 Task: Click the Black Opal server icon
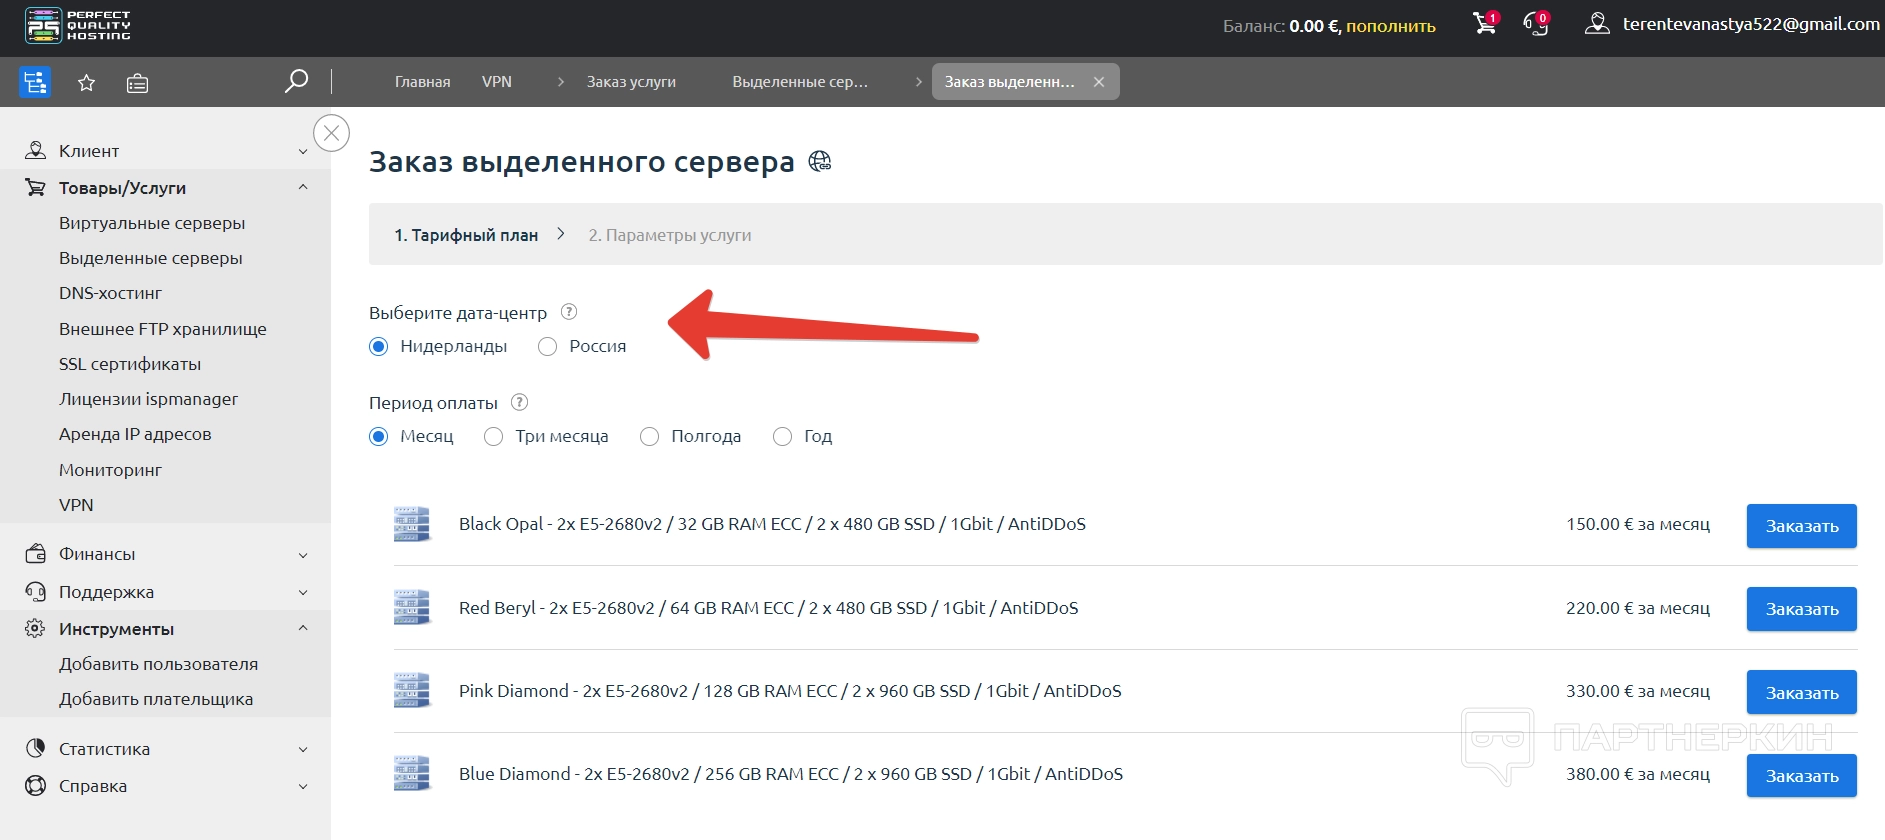411,524
